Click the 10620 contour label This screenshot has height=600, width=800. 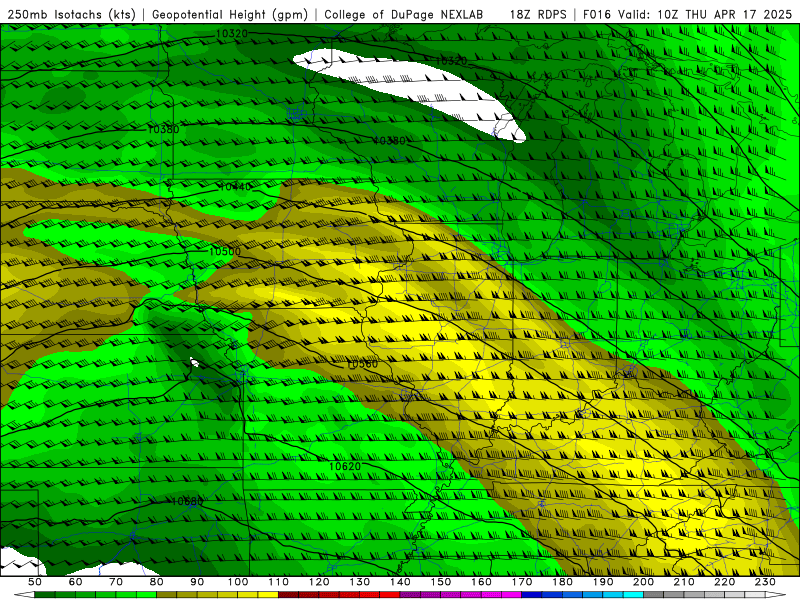tap(344, 466)
